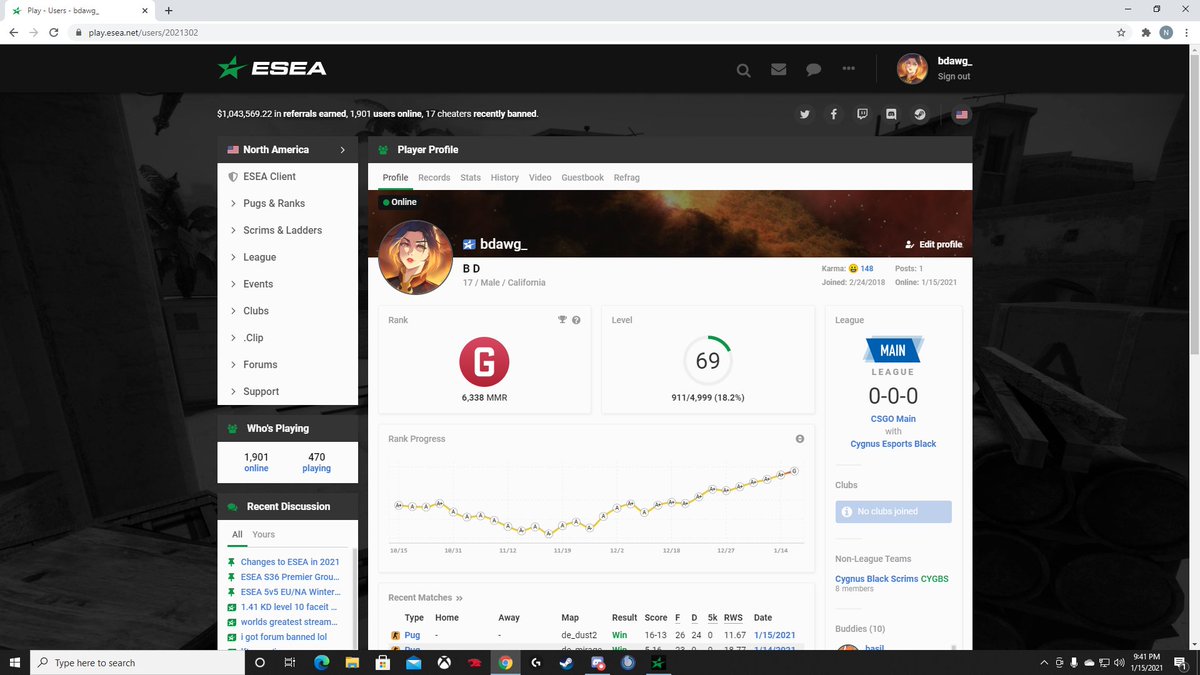
Task: Open ESEA's Twitch channel icon
Action: (862, 114)
